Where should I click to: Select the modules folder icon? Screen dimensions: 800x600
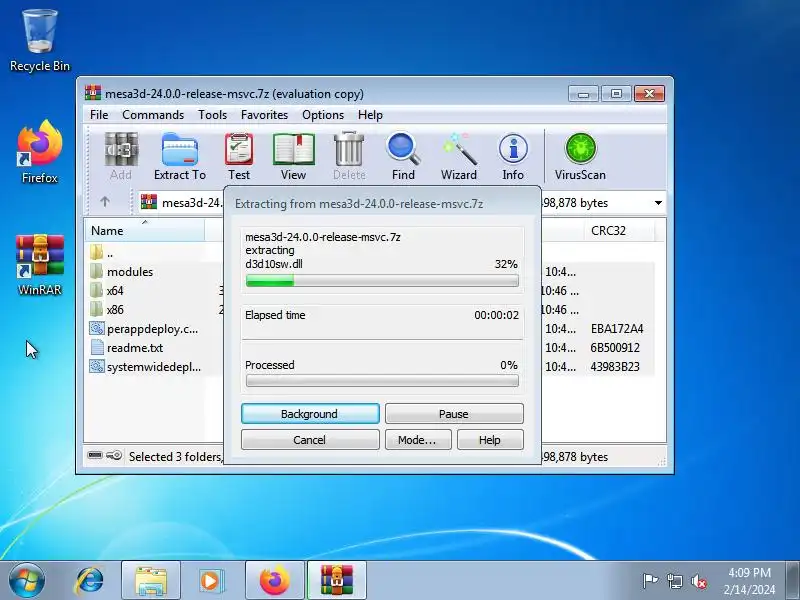pos(96,271)
